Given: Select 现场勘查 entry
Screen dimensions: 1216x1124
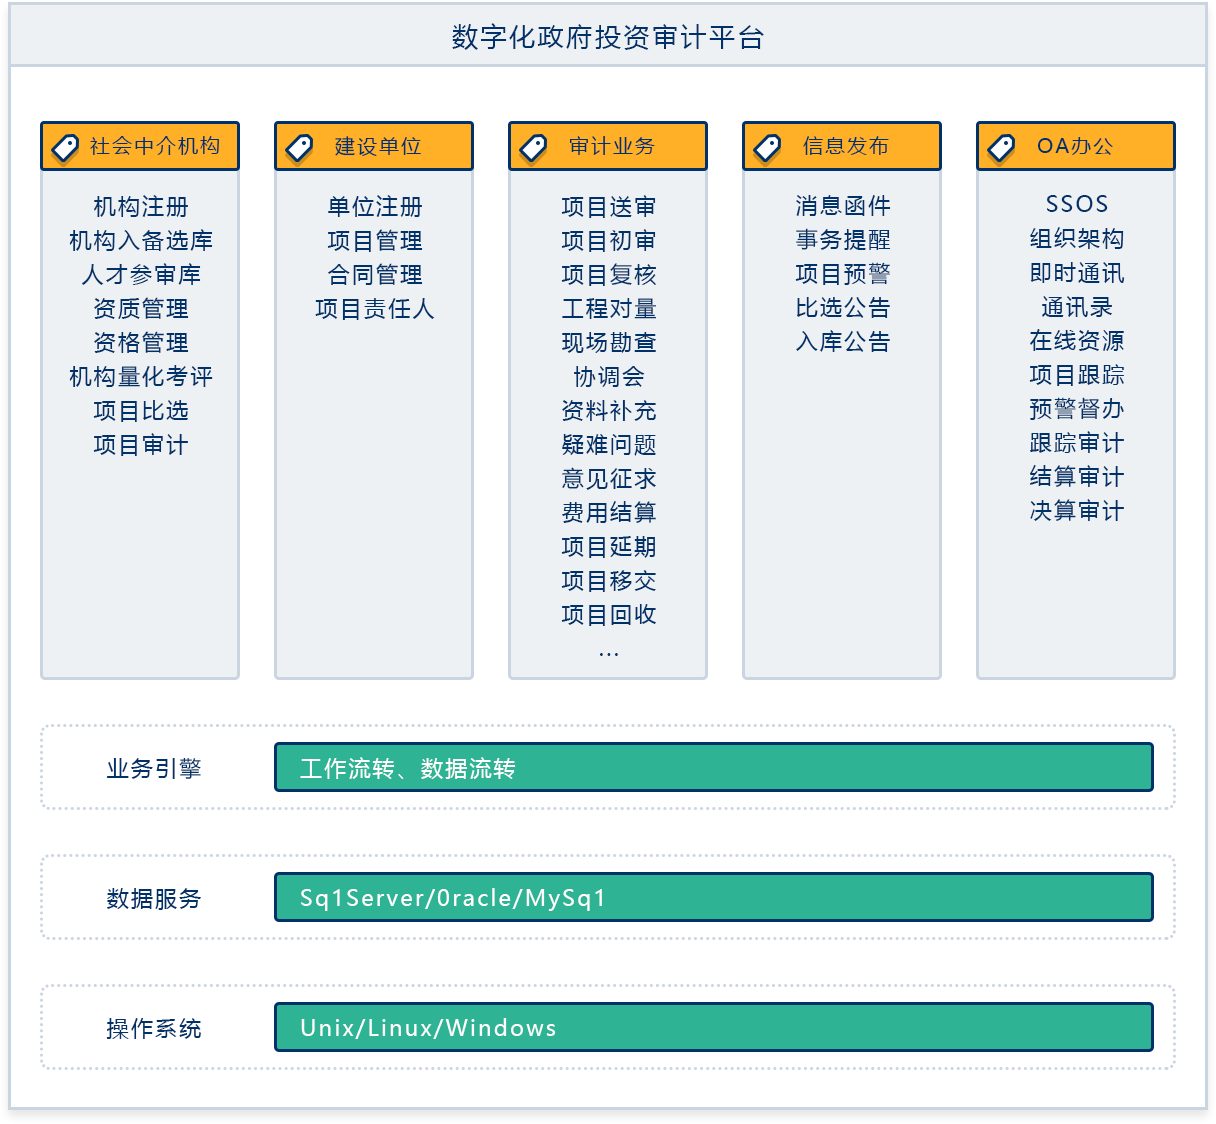Looking at the screenshot, I should tap(609, 343).
